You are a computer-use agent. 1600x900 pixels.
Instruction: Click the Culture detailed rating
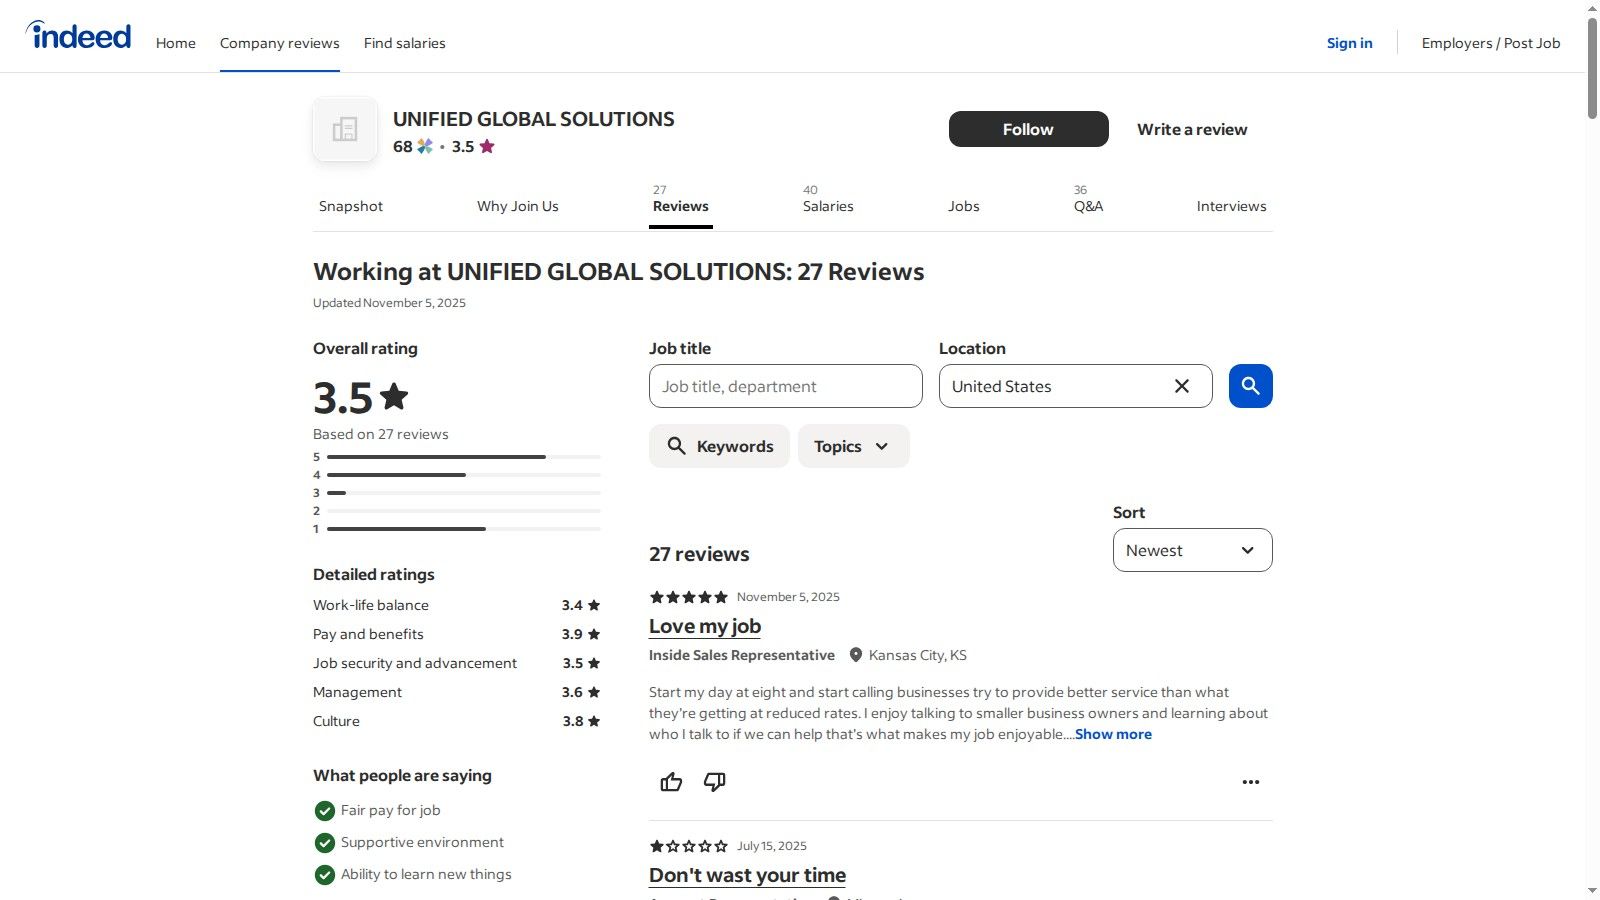pyautogui.click(x=457, y=721)
